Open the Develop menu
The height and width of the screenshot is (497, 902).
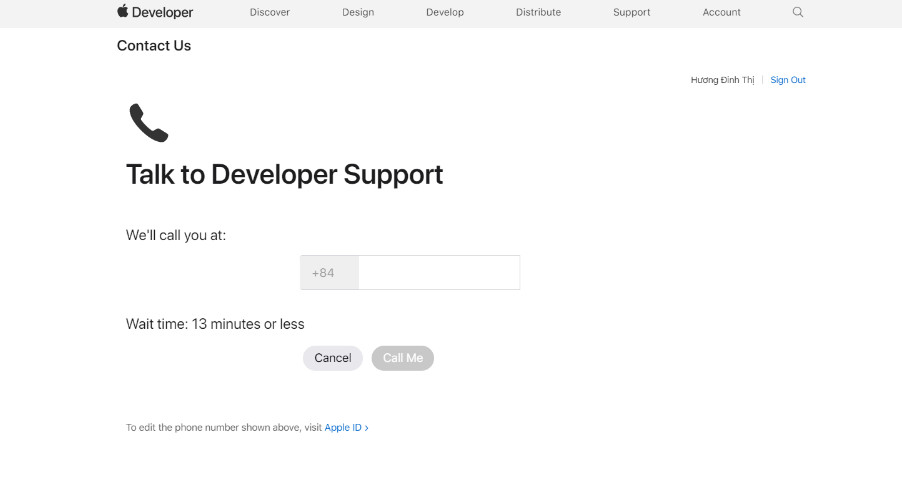(445, 12)
